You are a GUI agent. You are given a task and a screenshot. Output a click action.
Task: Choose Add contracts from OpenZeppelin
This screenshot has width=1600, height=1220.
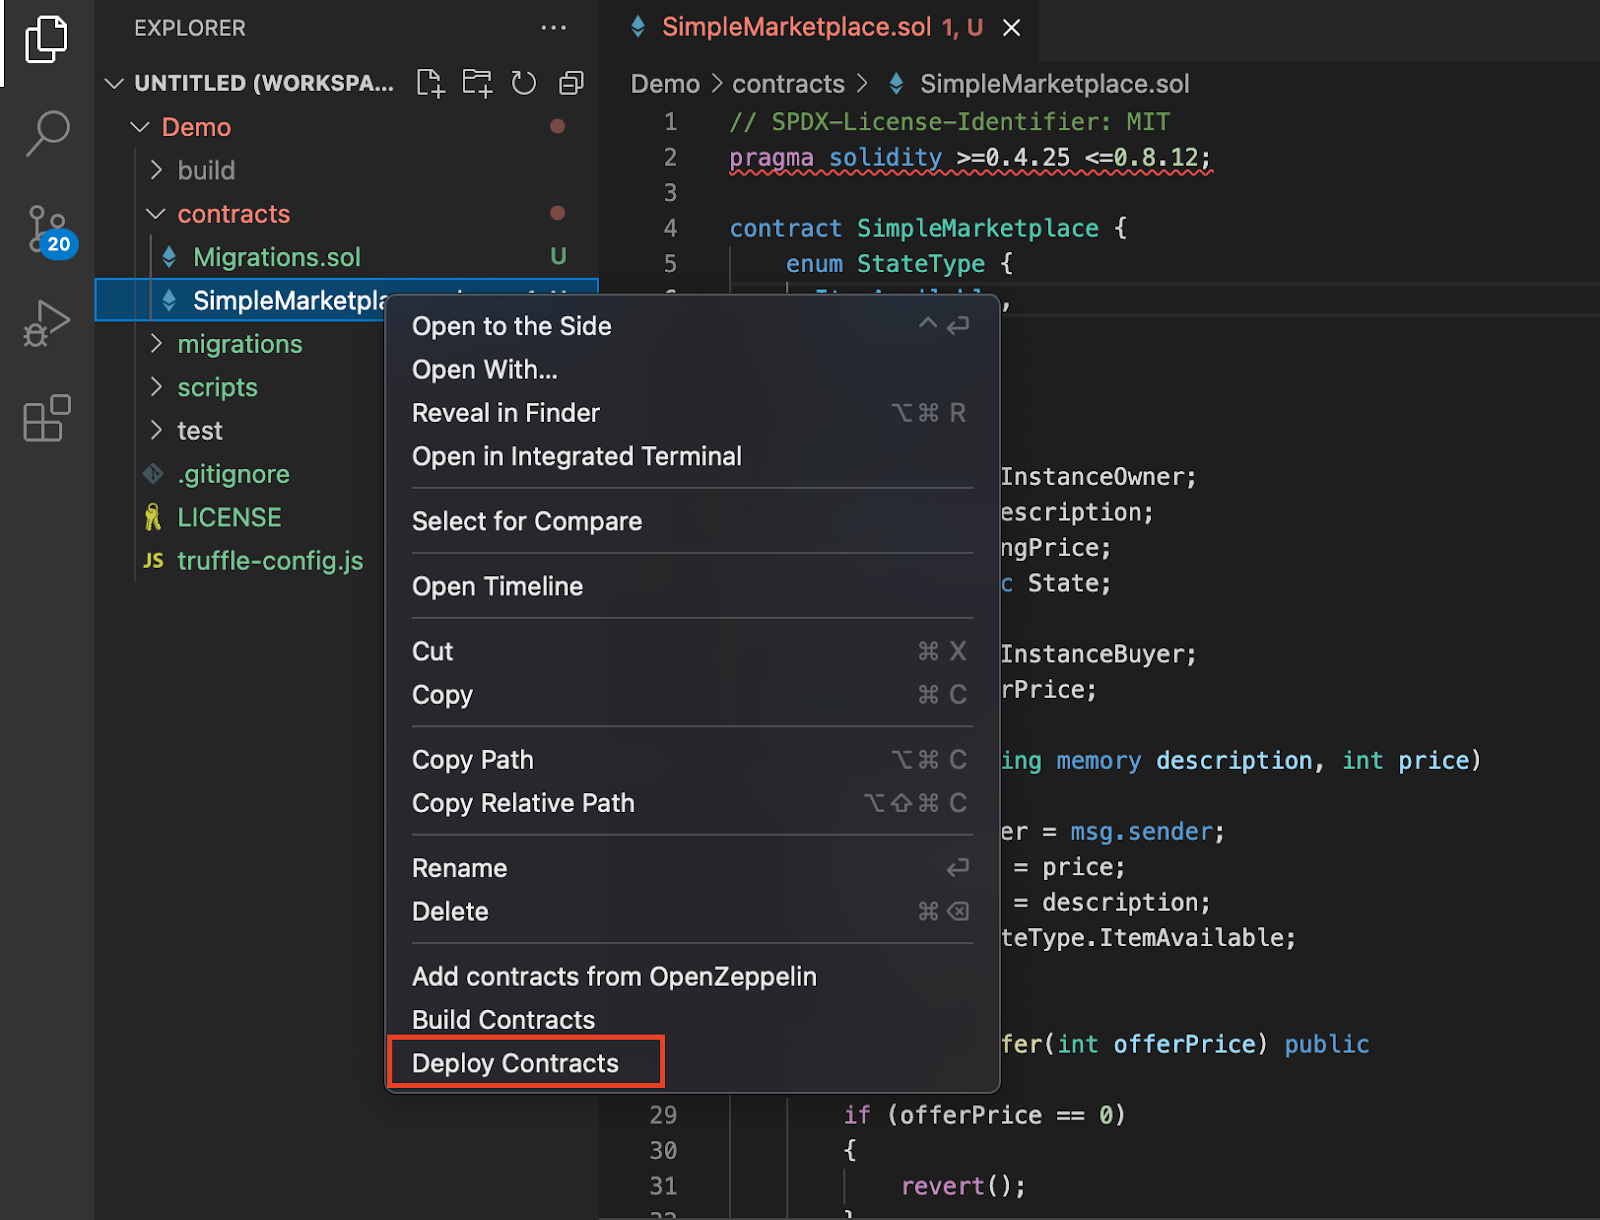614,976
